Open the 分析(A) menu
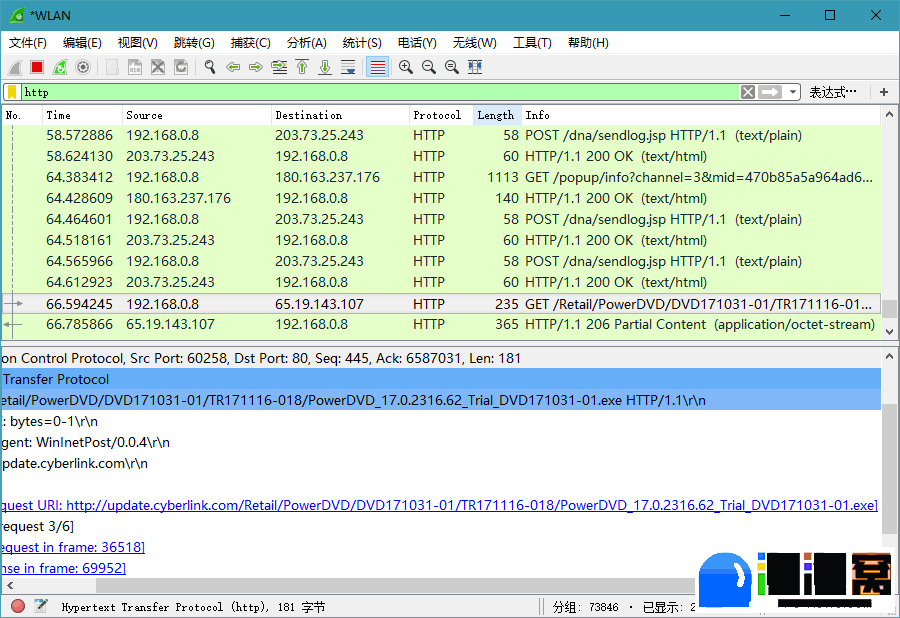Screen dimensions: 900x618 (x=307, y=43)
